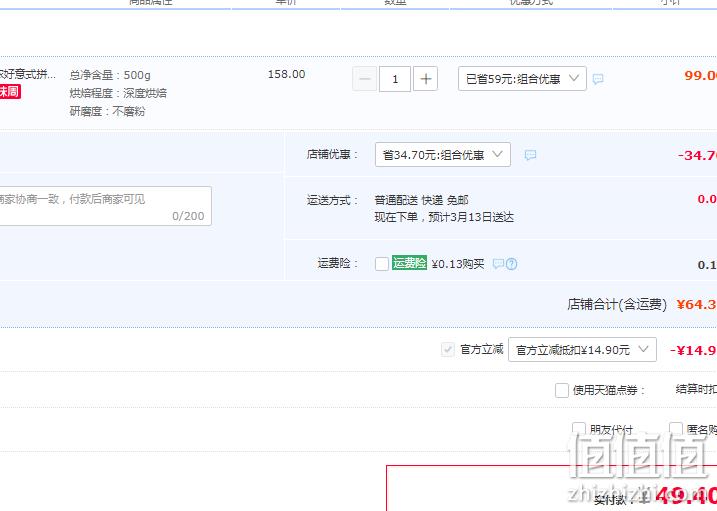Click the green 运费险 badge

click(x=409, y=263)
